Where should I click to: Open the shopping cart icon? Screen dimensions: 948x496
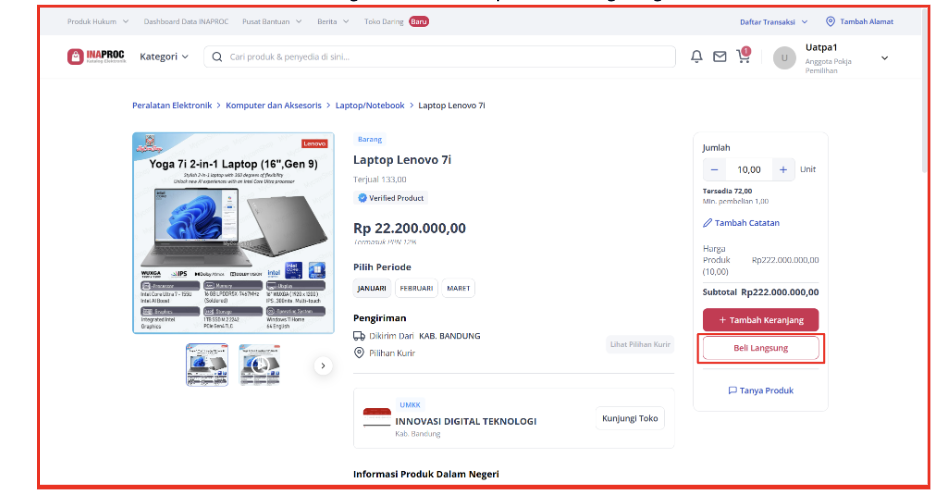pyautogui.click(x=743, y=56)
